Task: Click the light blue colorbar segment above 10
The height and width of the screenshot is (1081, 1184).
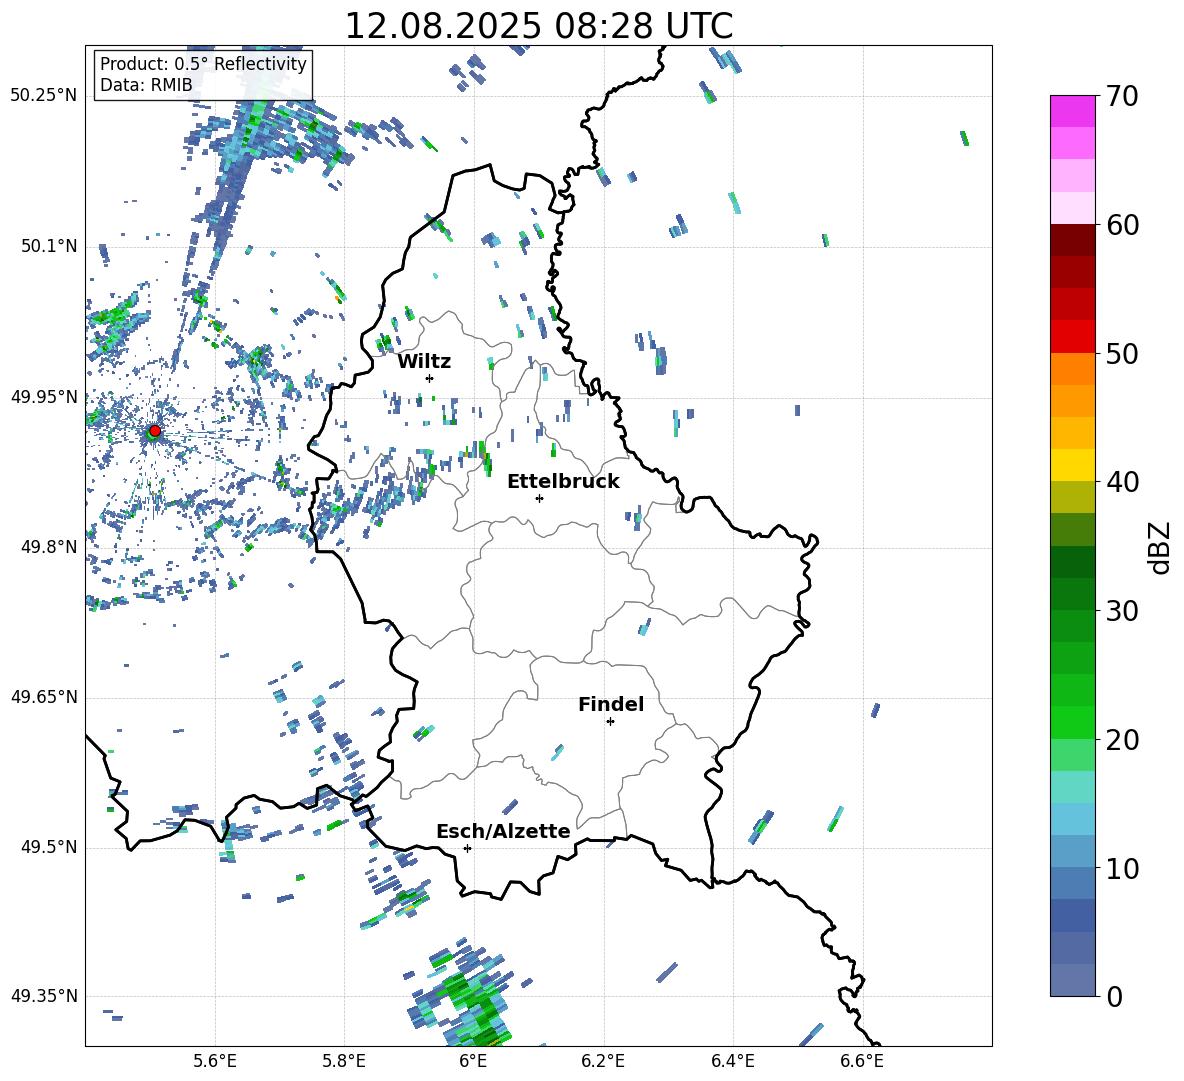Action: (x=1072, y=851)
